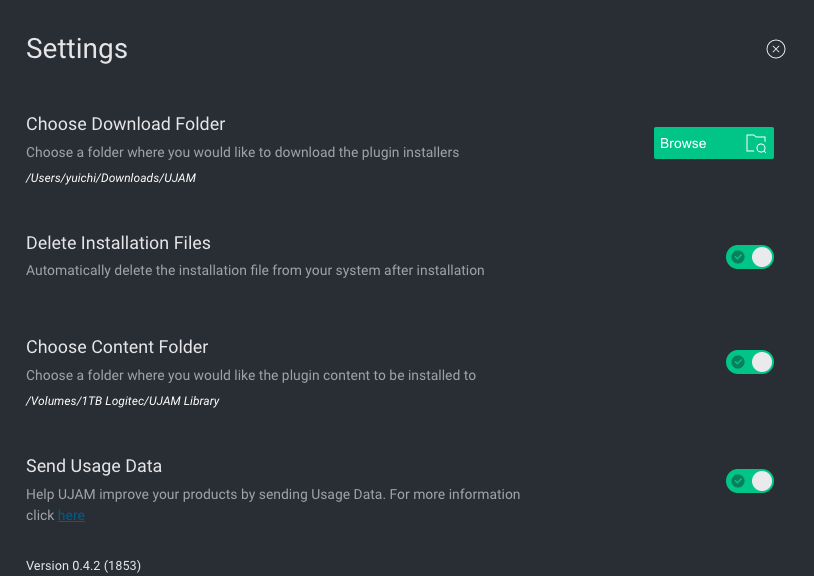Disable the Send Usage Data switch
This screenshot has width=814, height=576.
click(x=750, y=481)
